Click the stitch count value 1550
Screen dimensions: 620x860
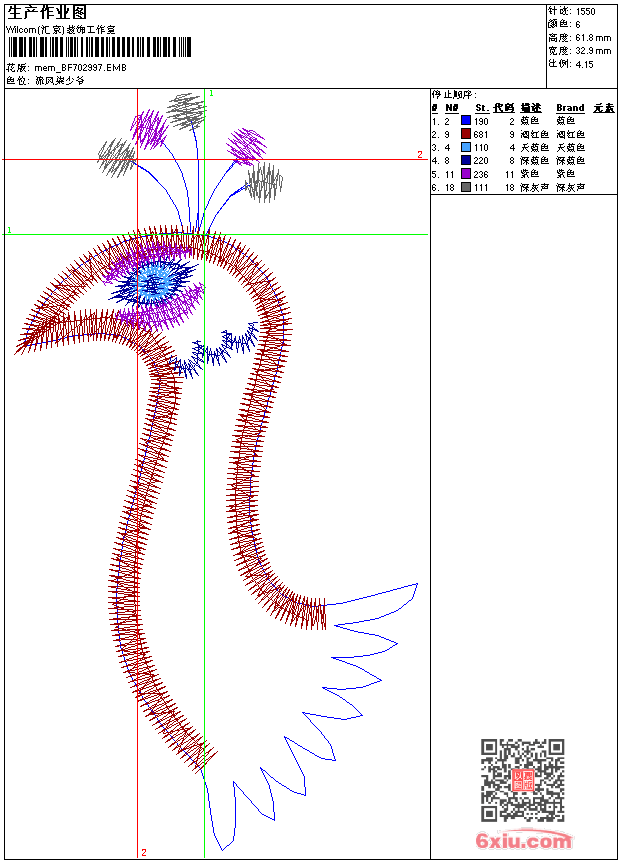click(x=585, y=11)
